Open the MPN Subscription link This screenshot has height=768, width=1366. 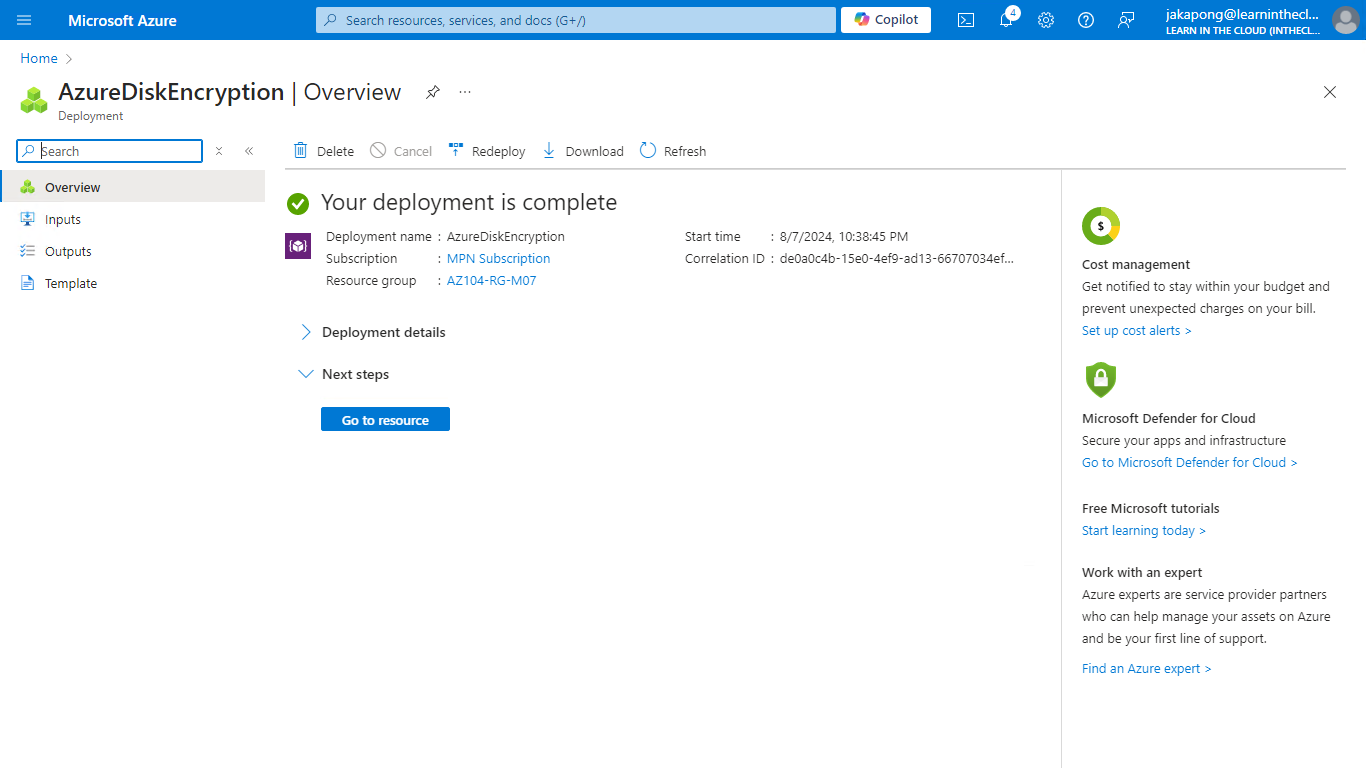pyautogui.click(x=498, y=258)
